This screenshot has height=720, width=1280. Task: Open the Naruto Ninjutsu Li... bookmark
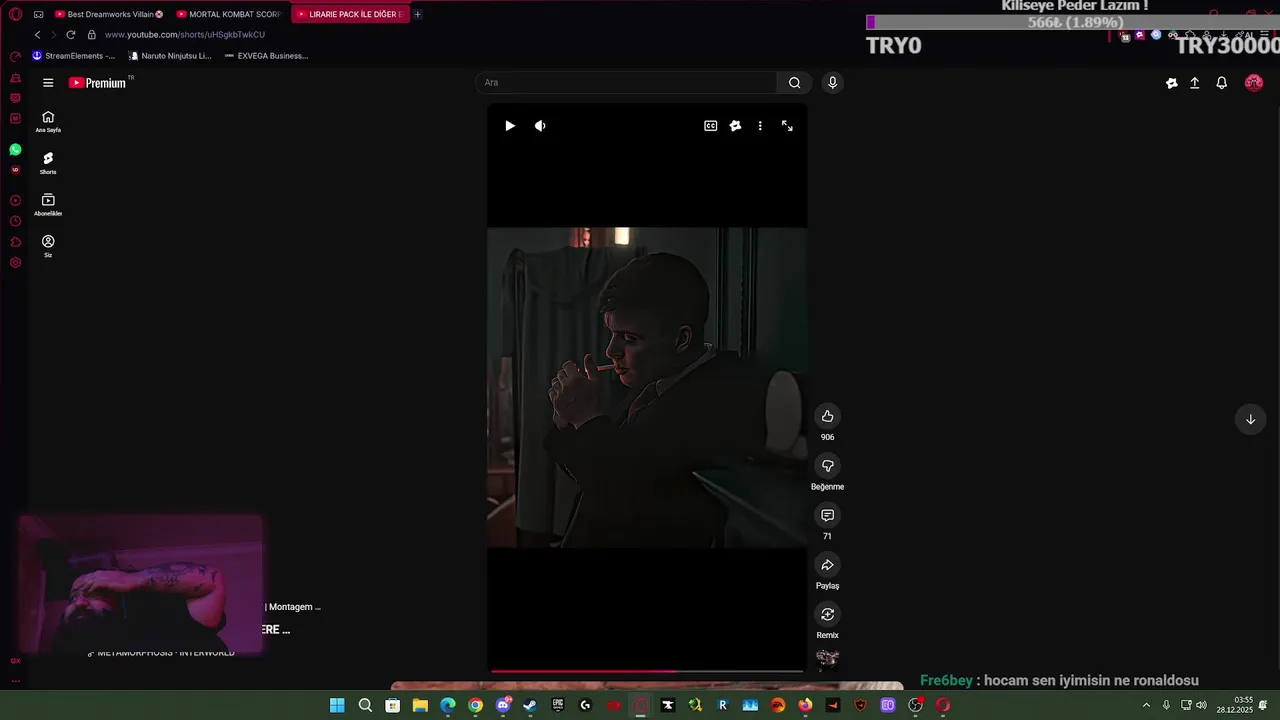point(170,56)
